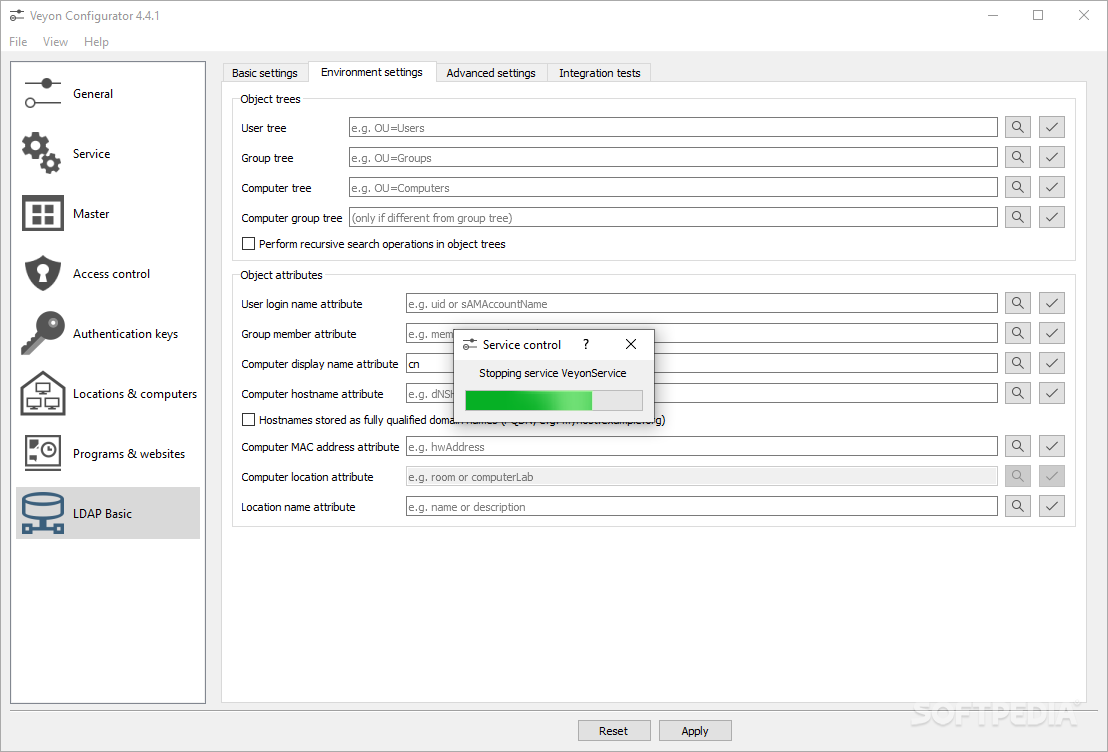Viewport: 1108px width, 752px height.
Task: Select Environment settings tab
Action: coord(372,72)
